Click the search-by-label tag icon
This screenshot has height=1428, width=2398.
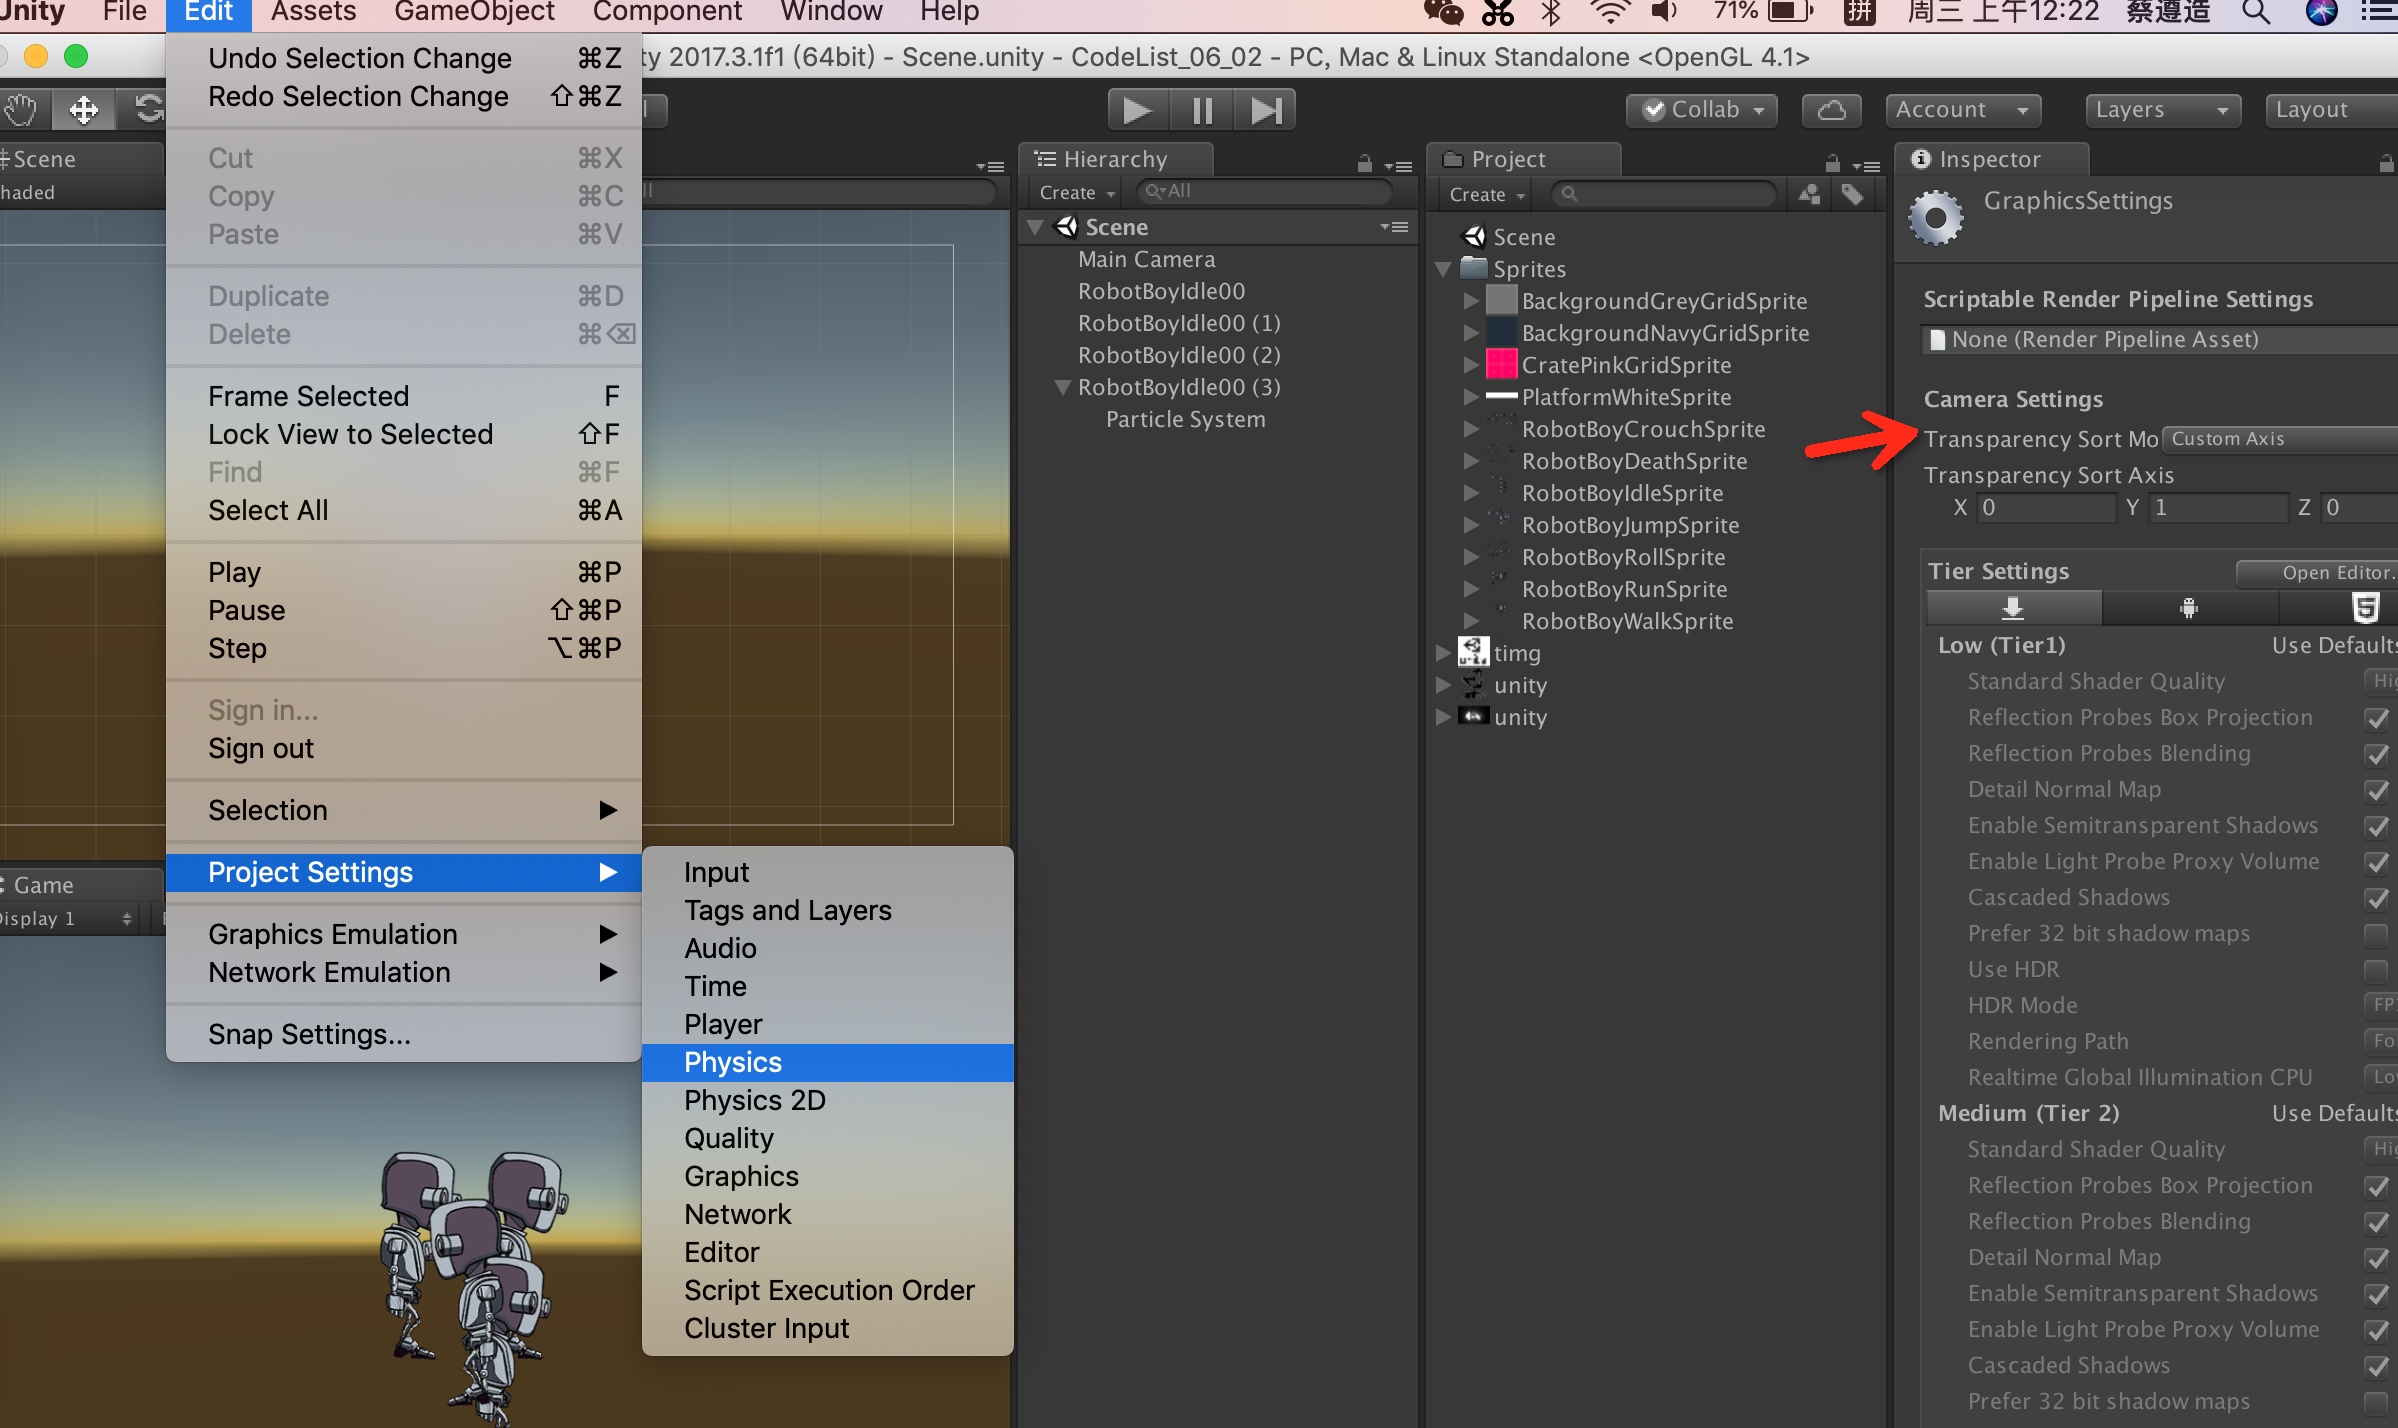pos(1852,194)
